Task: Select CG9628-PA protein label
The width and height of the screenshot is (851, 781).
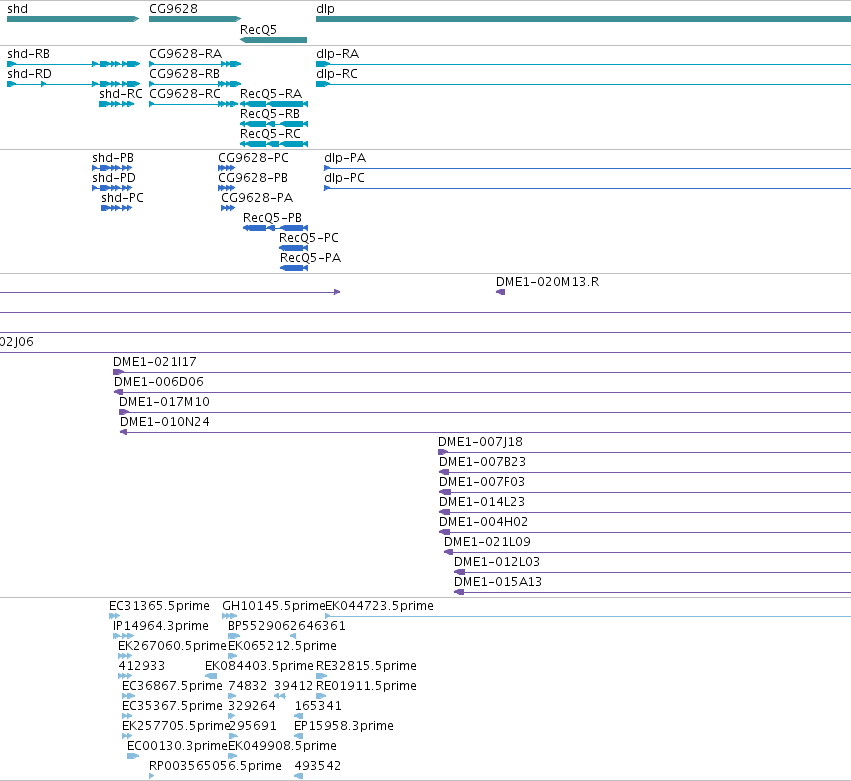Action: coord(257,198)
